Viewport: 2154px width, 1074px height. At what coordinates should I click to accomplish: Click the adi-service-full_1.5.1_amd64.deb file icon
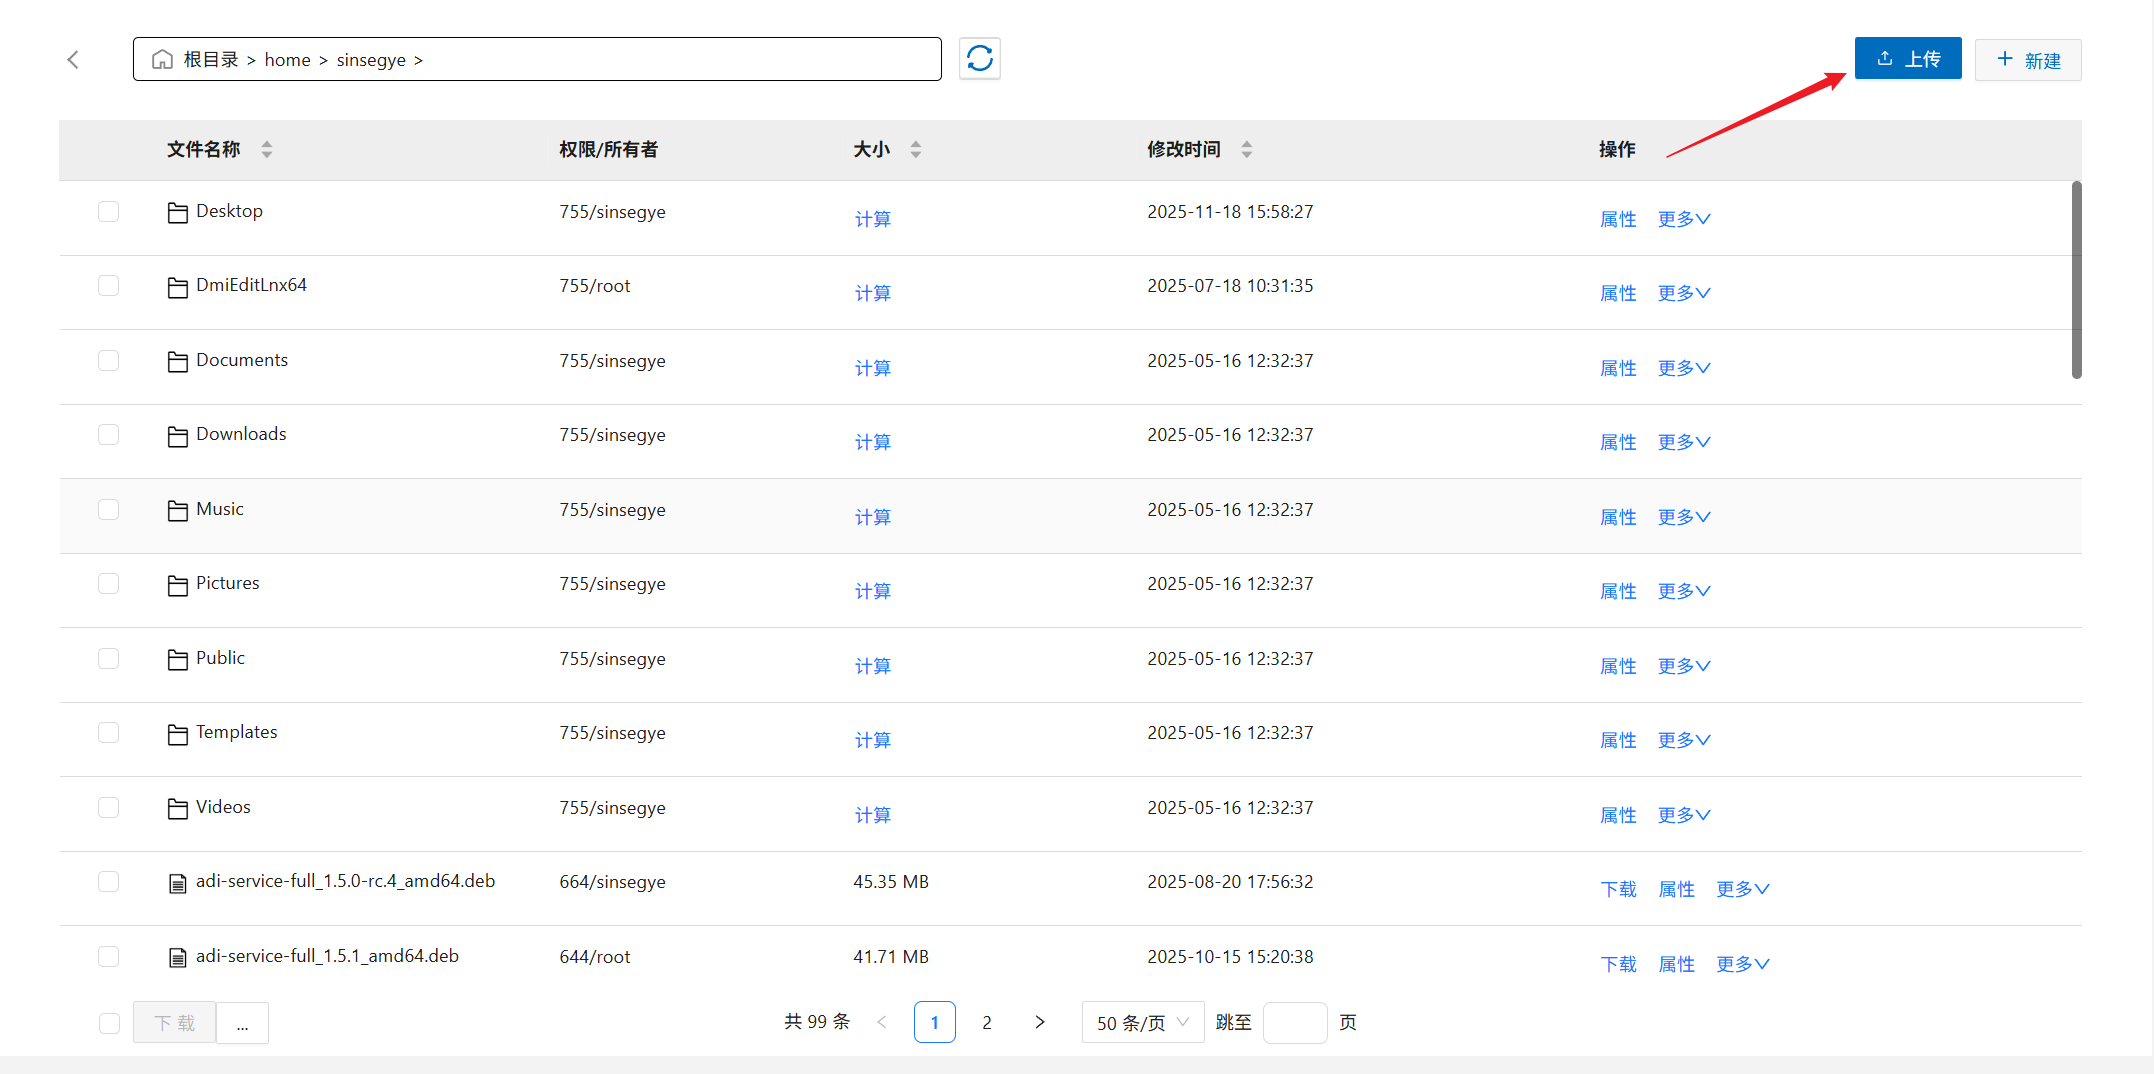click(x=178, y=958)
